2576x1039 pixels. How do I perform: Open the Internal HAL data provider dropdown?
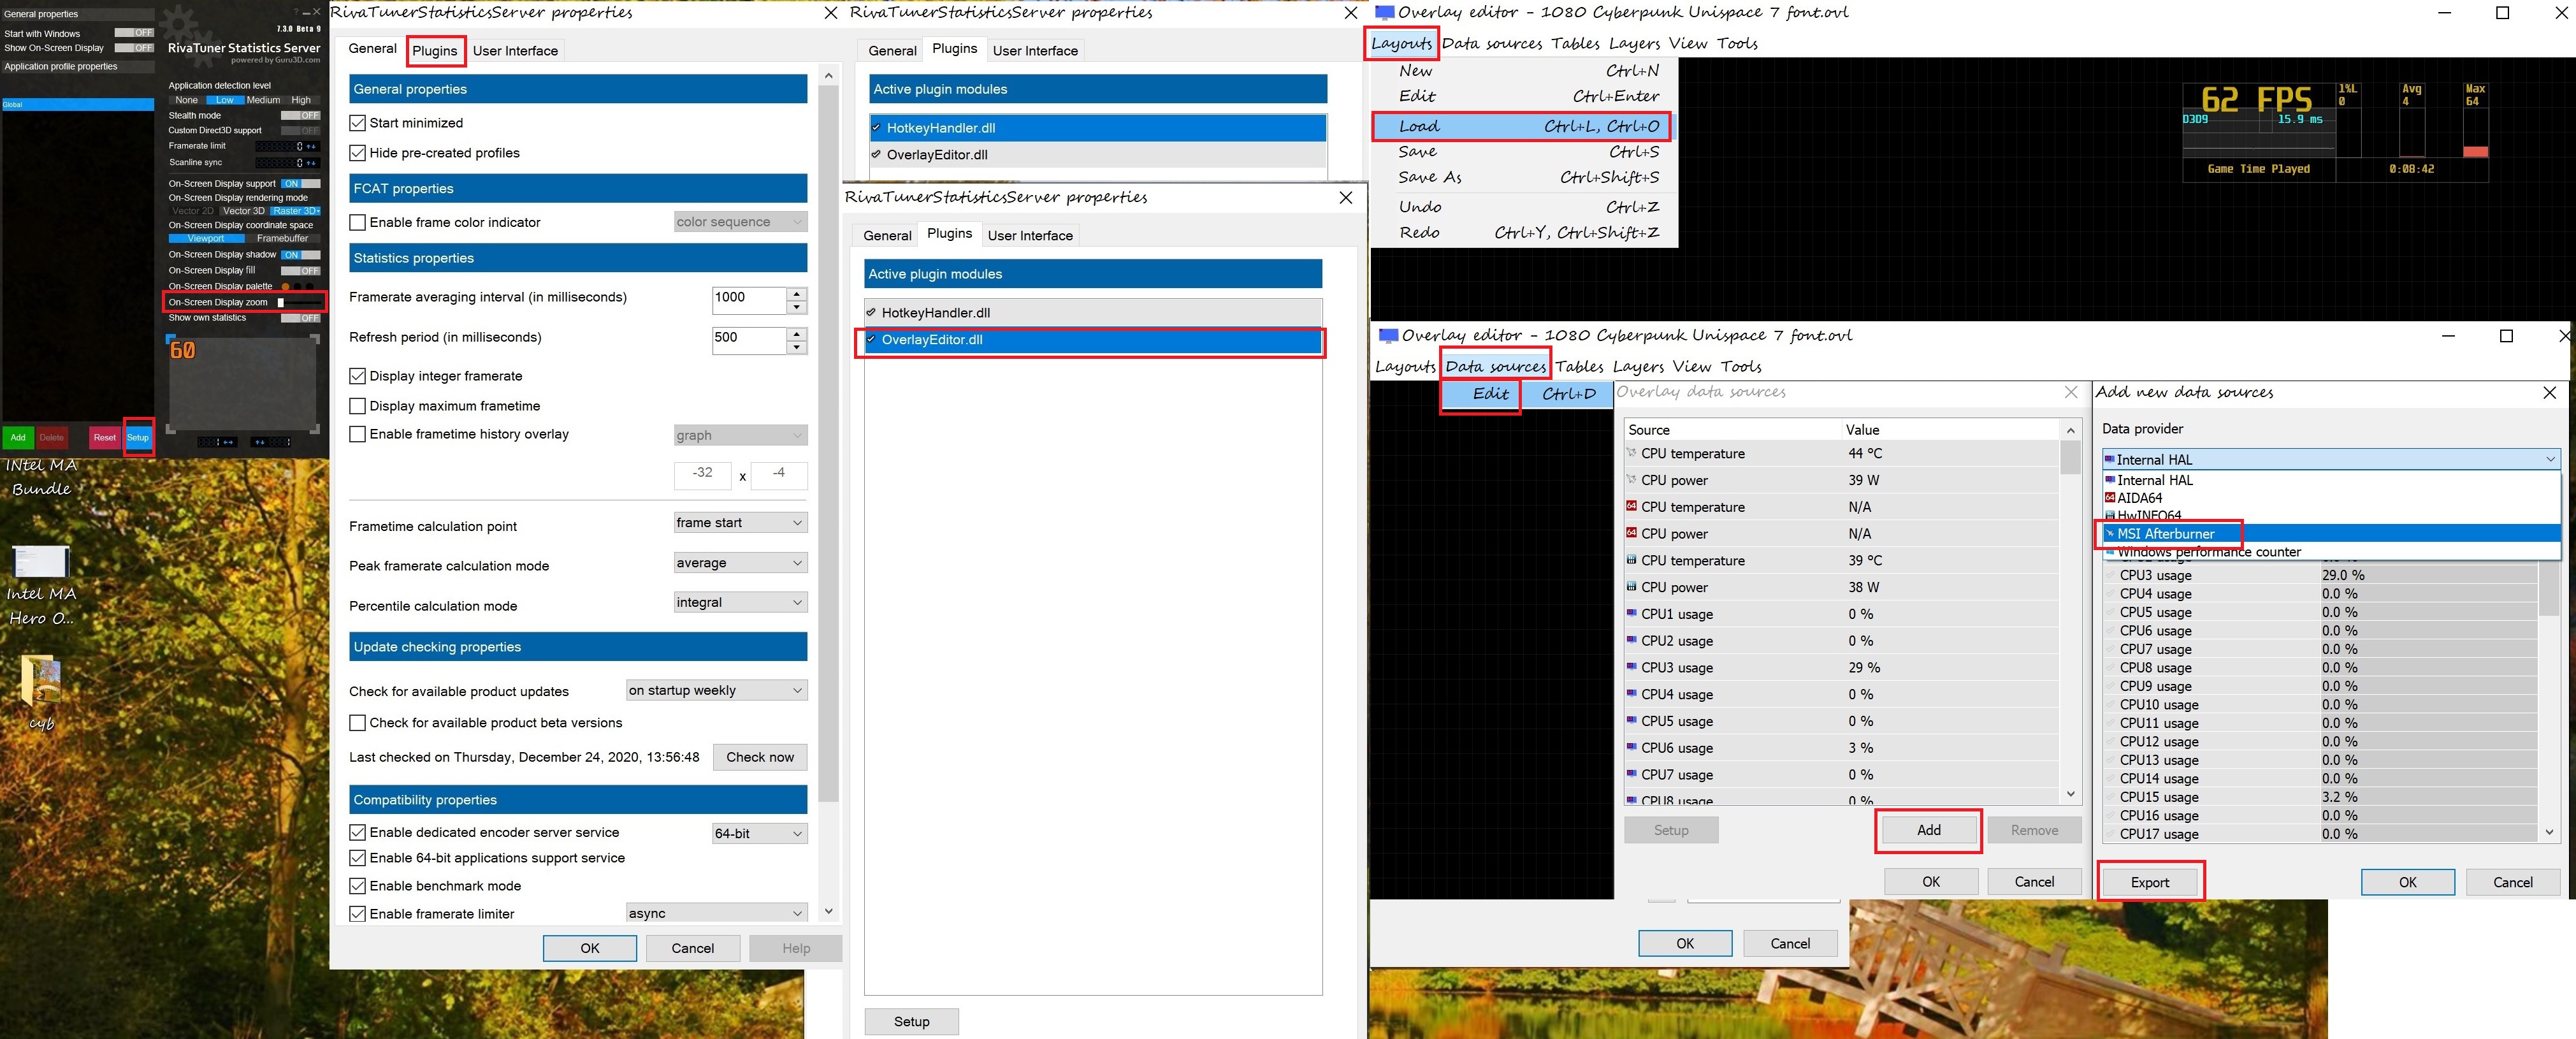2330,460
